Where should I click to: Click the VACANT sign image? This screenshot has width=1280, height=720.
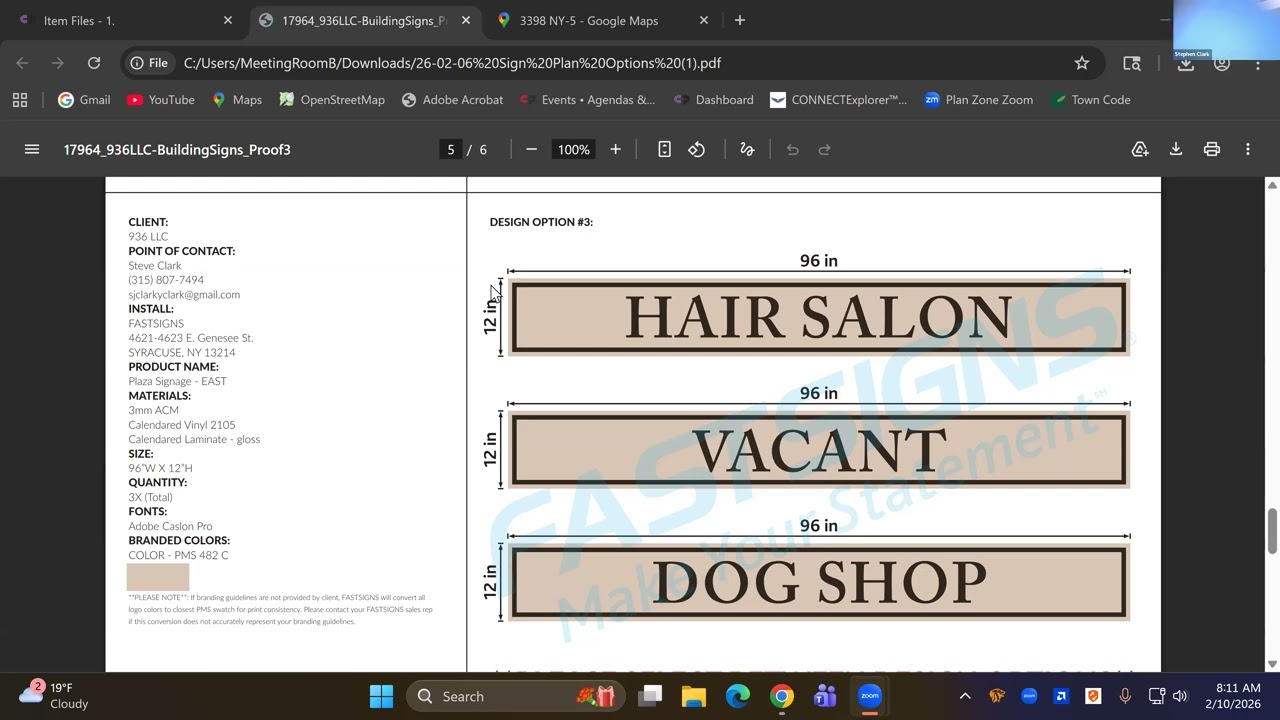[x=819, y=450]
